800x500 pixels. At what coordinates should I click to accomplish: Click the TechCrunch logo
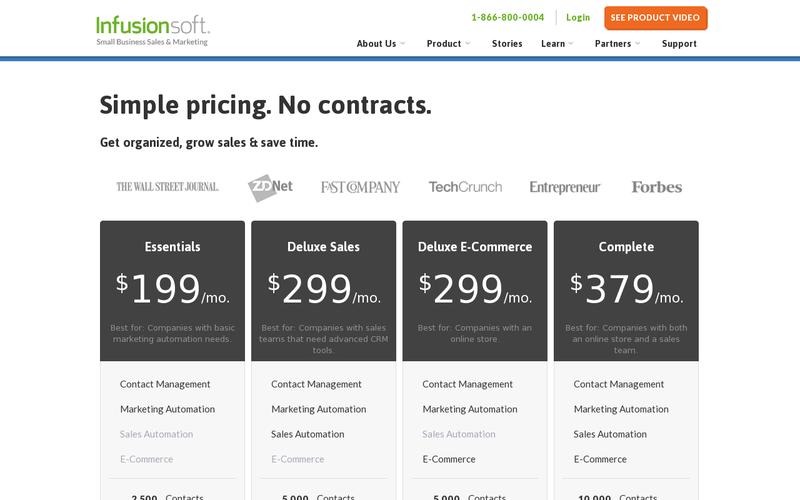tap(465, 187)
